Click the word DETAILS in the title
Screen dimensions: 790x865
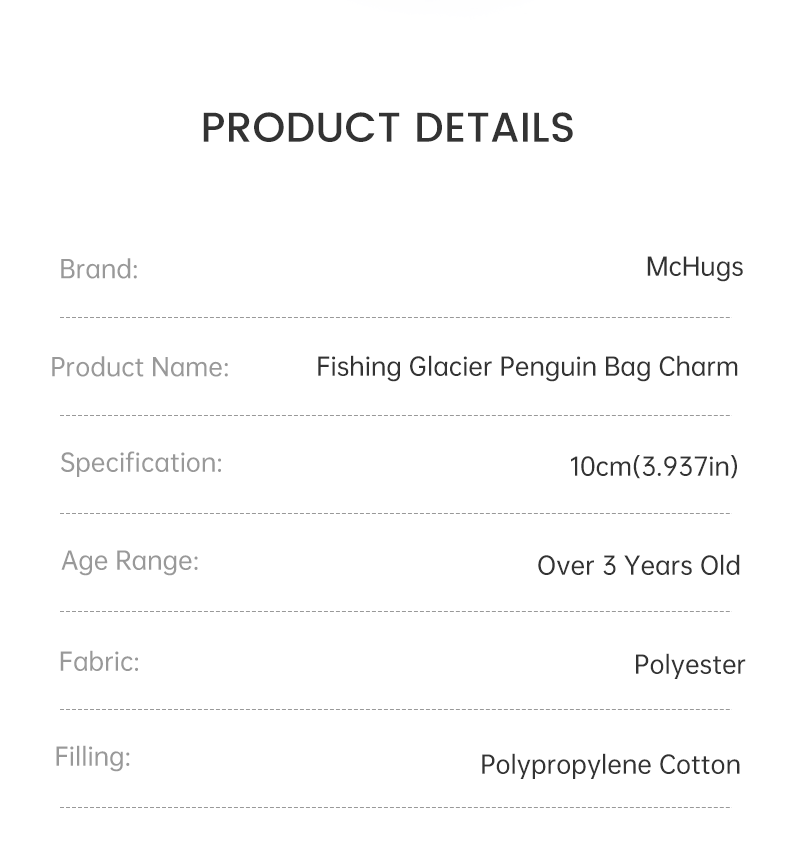(494, 128)
